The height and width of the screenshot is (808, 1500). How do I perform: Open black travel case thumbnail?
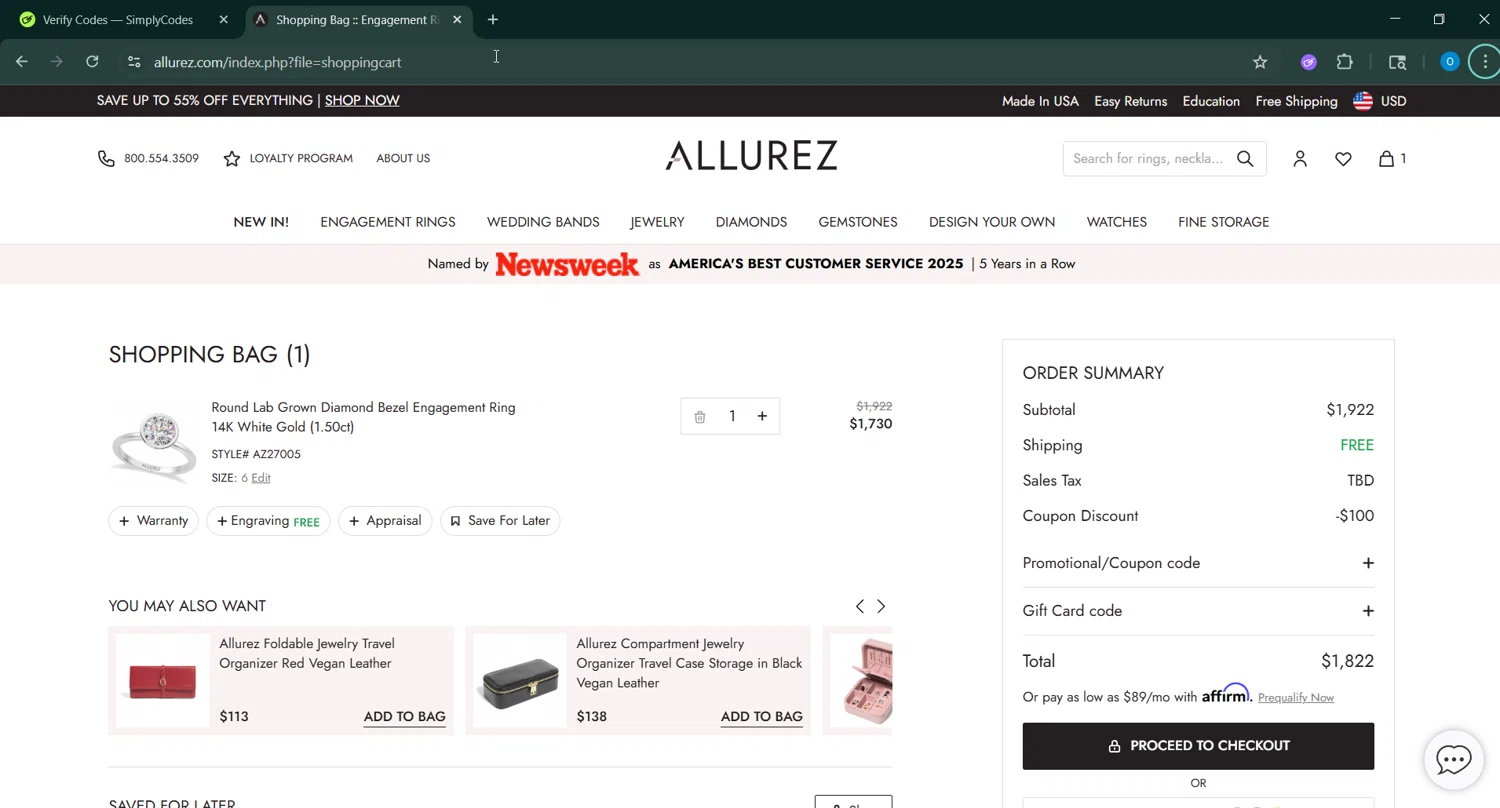click(x=520, y=681)
